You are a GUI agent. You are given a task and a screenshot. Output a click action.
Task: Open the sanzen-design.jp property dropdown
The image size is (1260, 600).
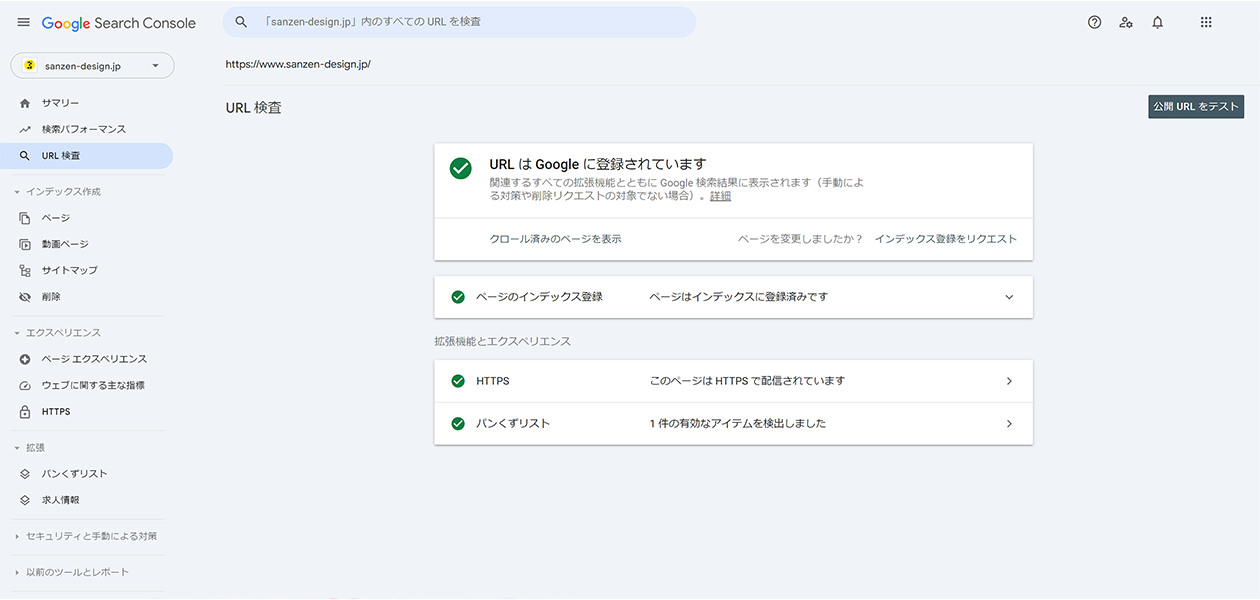[92, 65]
